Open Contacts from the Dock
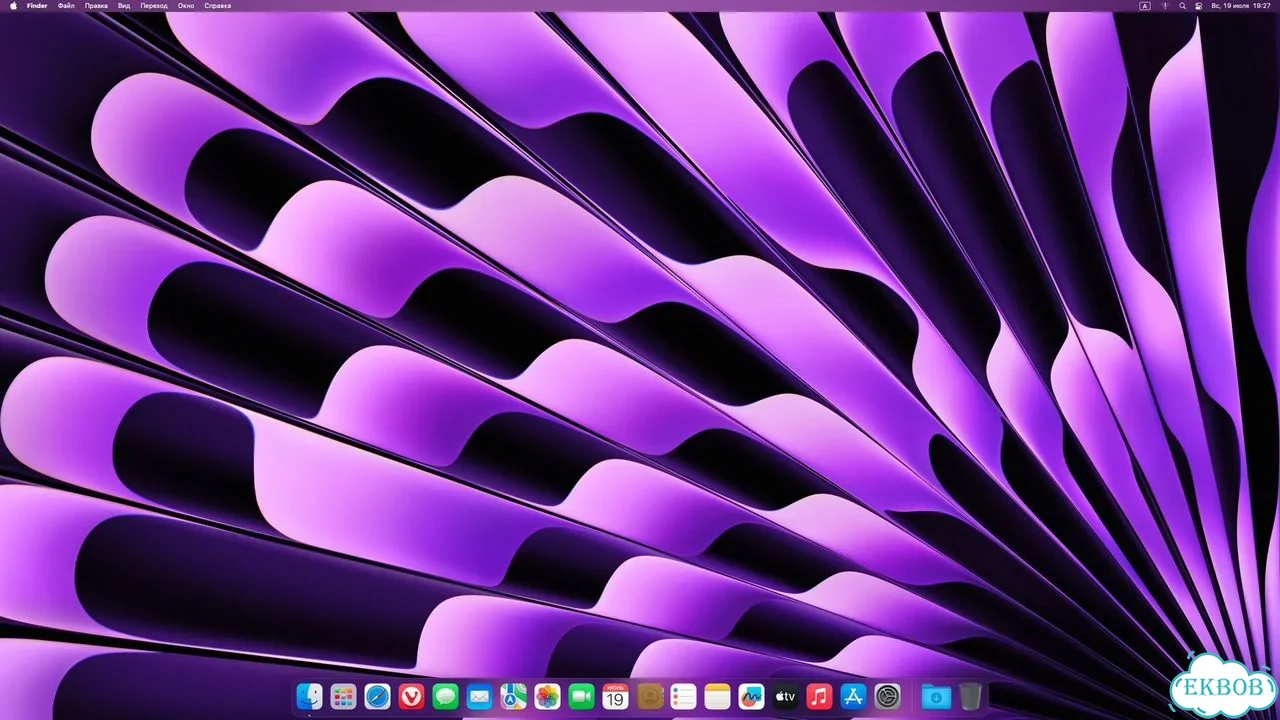This screenshot has height=720, width=1280. (x=650, y=696)
